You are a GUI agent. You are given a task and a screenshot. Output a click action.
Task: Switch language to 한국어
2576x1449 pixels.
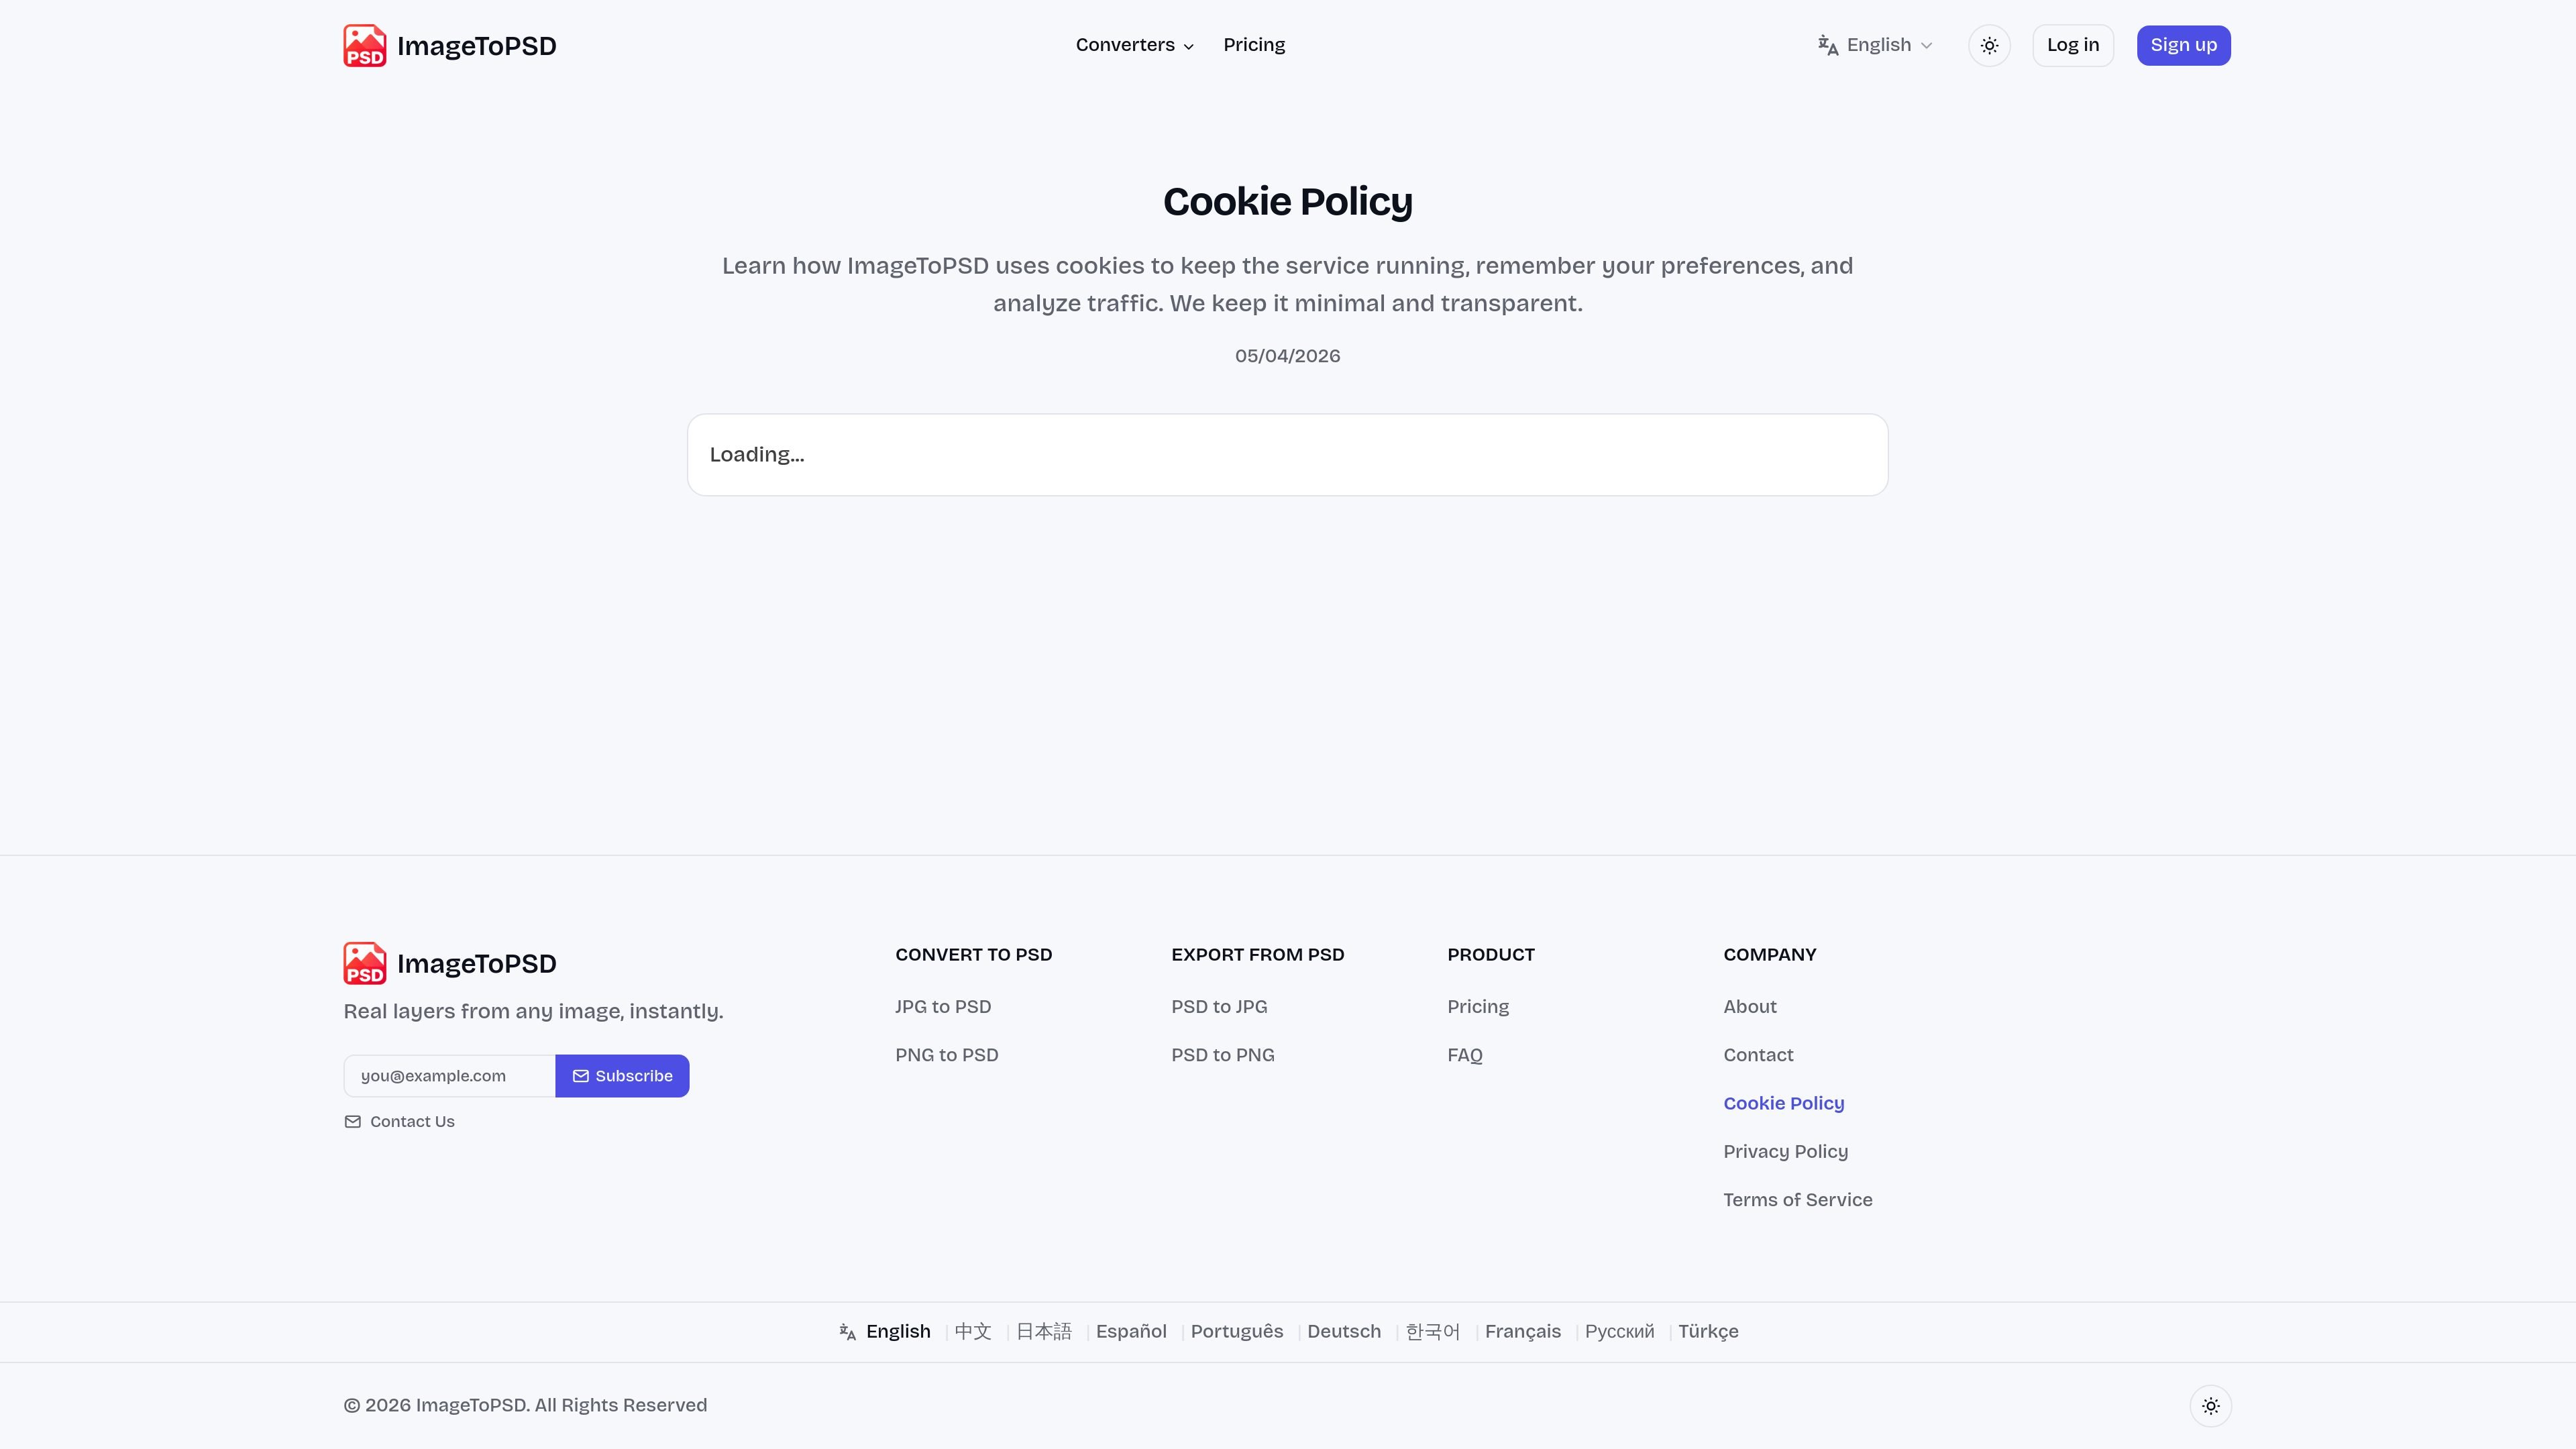click(x=1432, y=1331)
